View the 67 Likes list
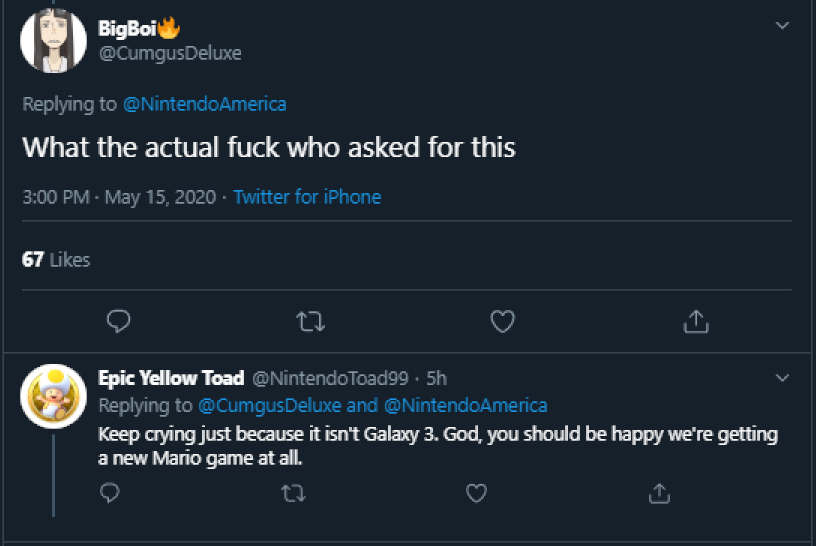The image size is (816, 546). click(56, 259)
